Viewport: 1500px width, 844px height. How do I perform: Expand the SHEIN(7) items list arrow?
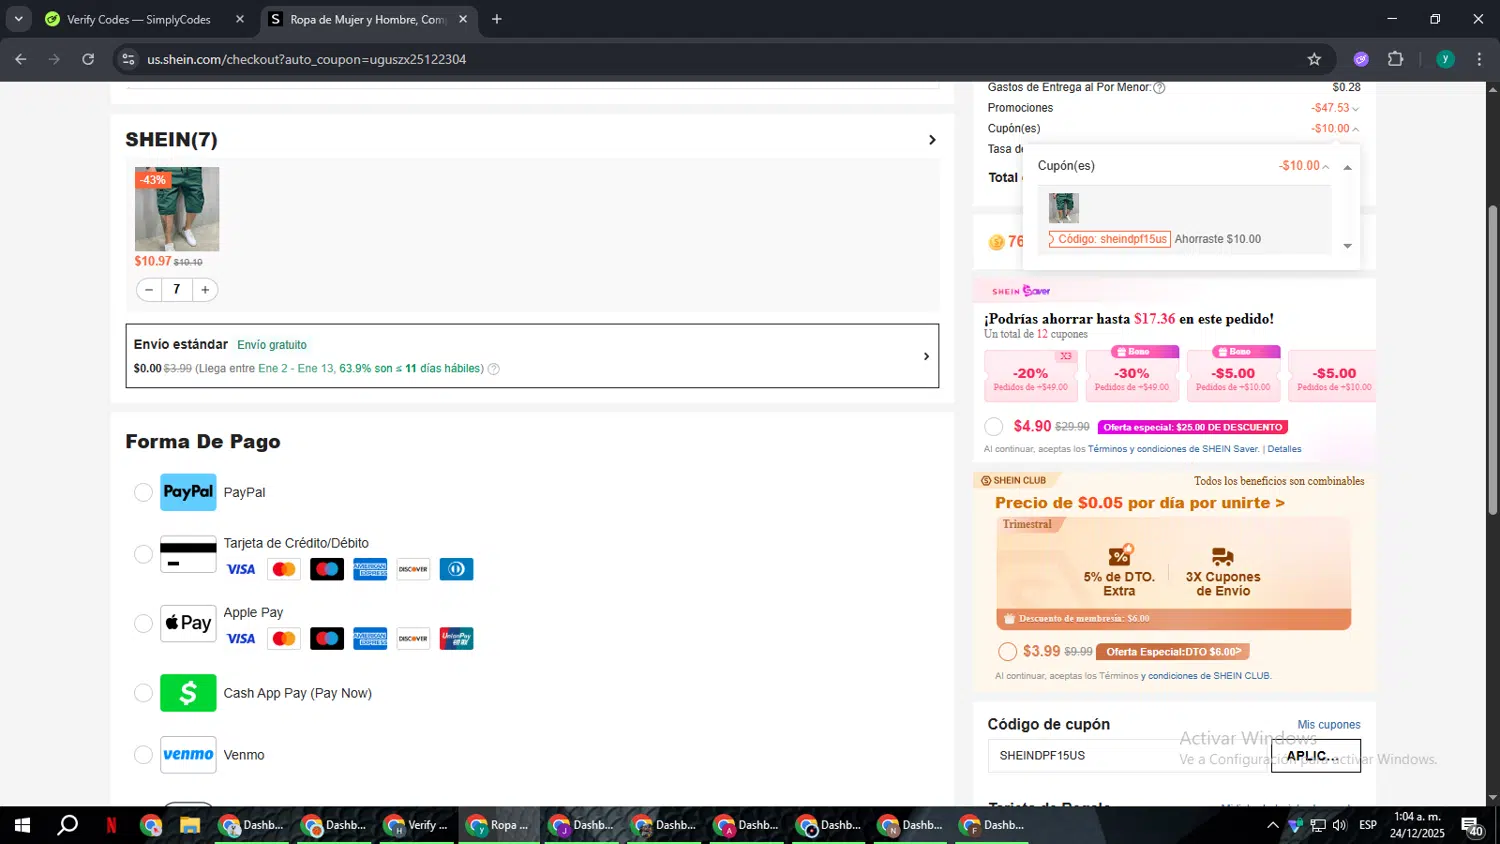pos(932,140)
